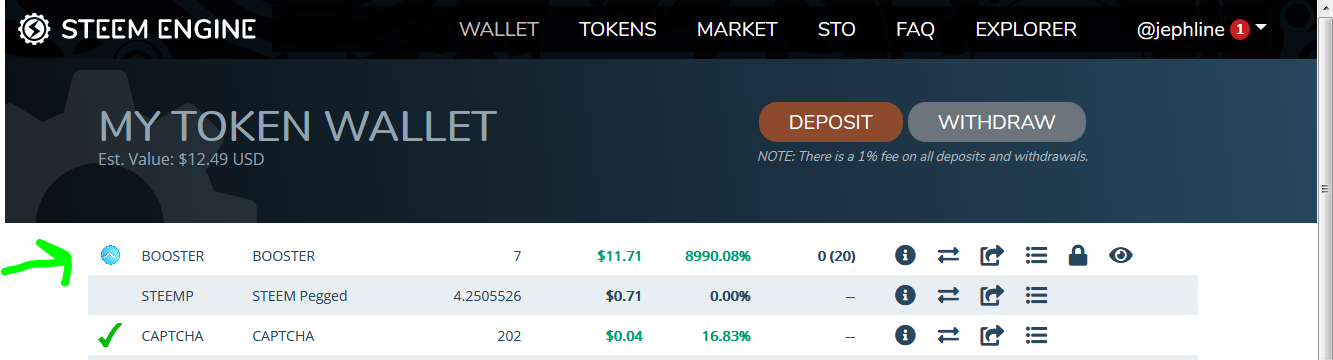The image size is (1333, 360).
Task: Go to the MARKET page
Action: 737,30
